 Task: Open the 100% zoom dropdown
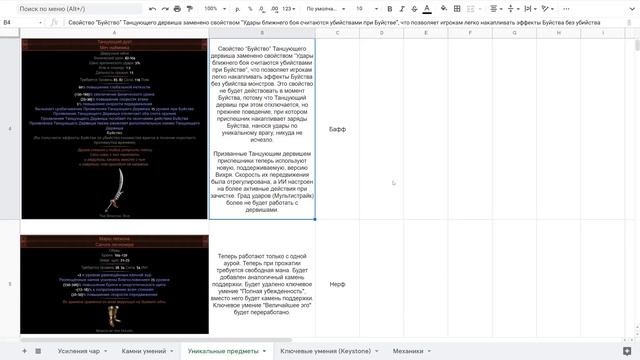tap(215, 9)
